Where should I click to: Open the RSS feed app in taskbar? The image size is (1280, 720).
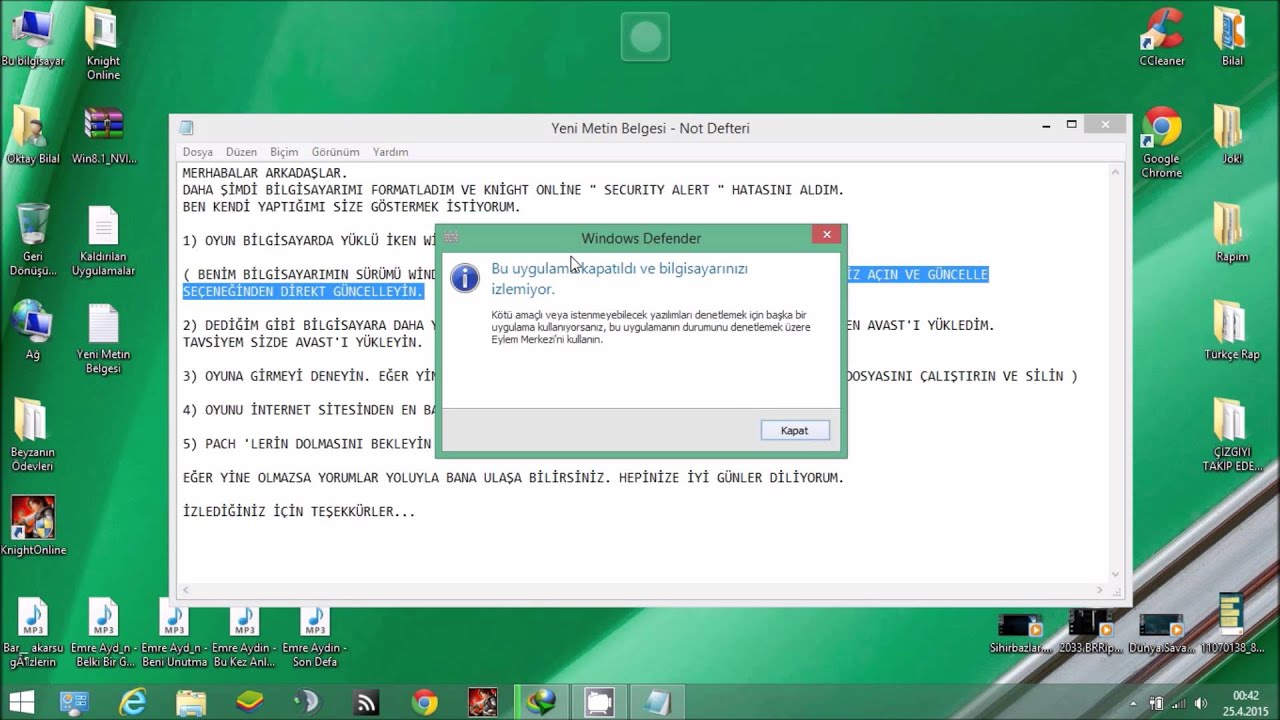point(366,702)
